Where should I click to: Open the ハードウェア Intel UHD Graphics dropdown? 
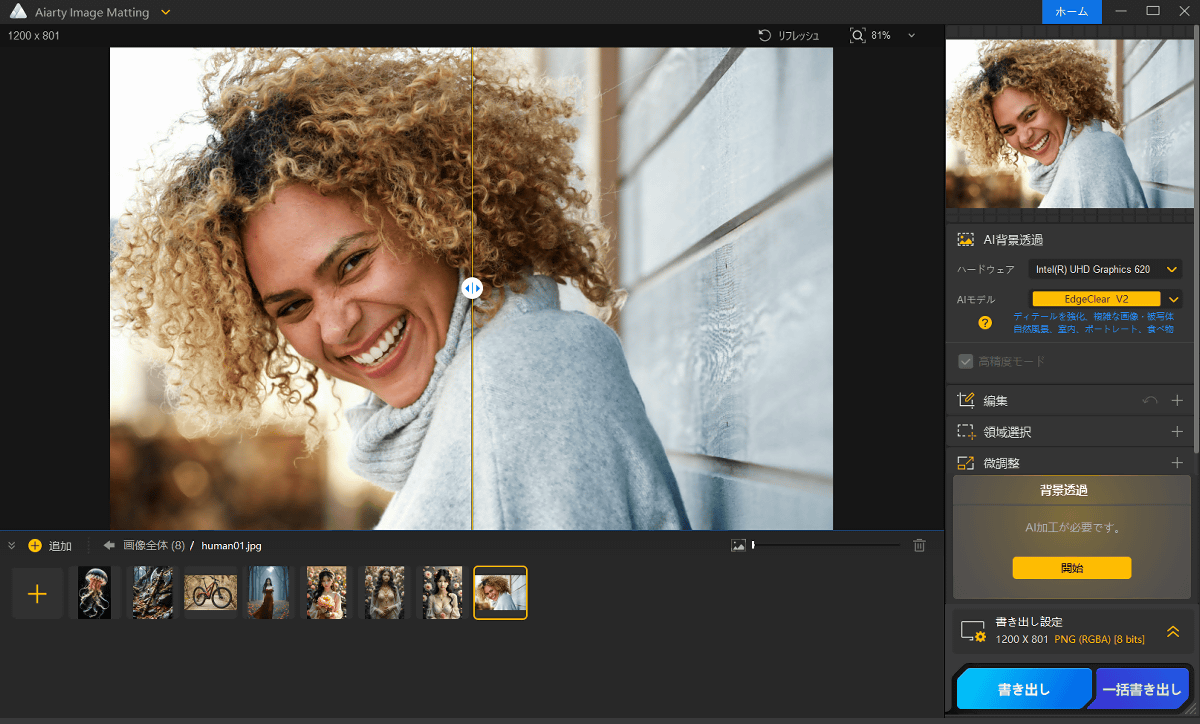(1105, 269)
